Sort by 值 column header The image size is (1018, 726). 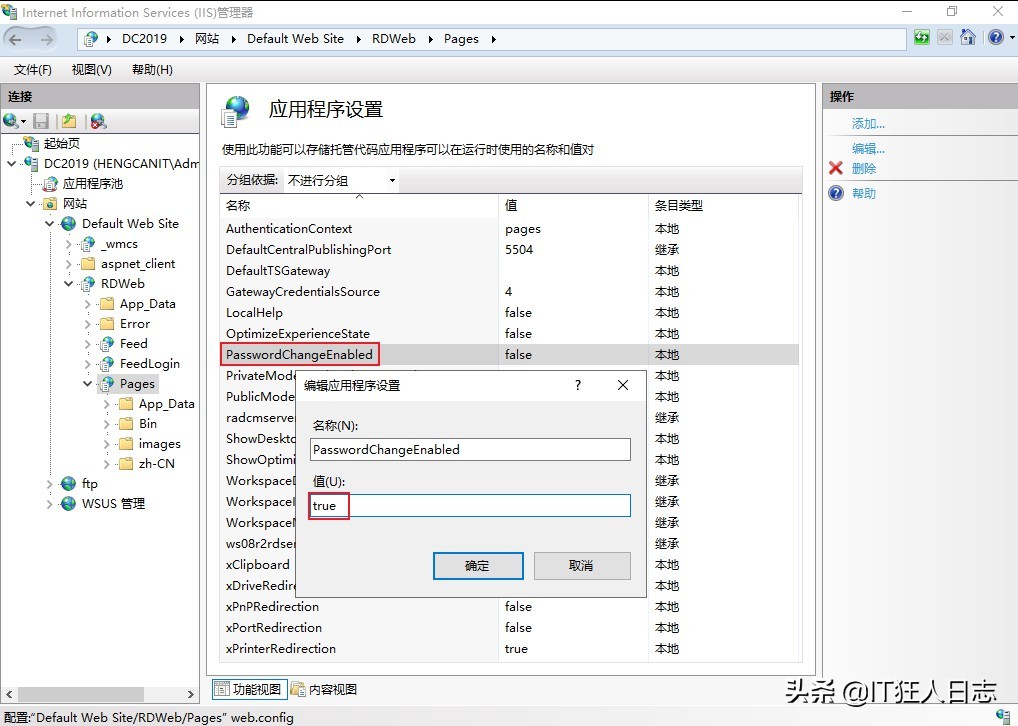click(x=573, y=206)
